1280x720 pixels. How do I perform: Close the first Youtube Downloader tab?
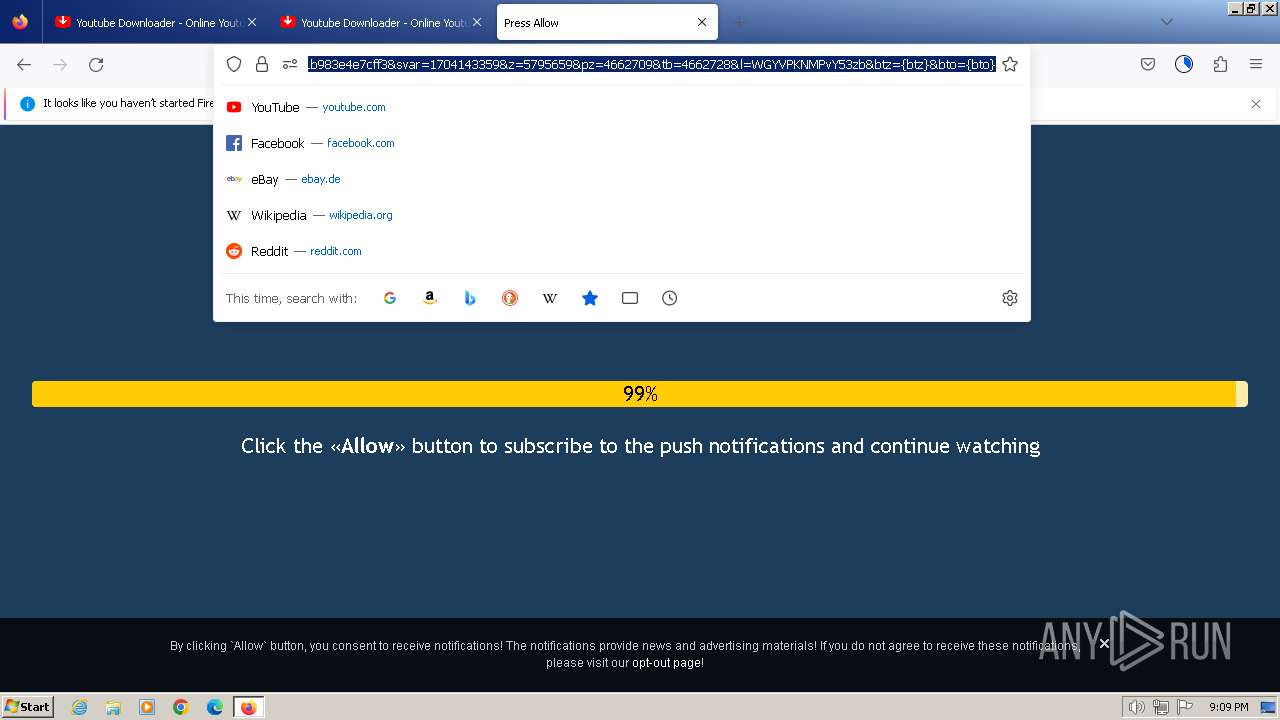point(251,22)
